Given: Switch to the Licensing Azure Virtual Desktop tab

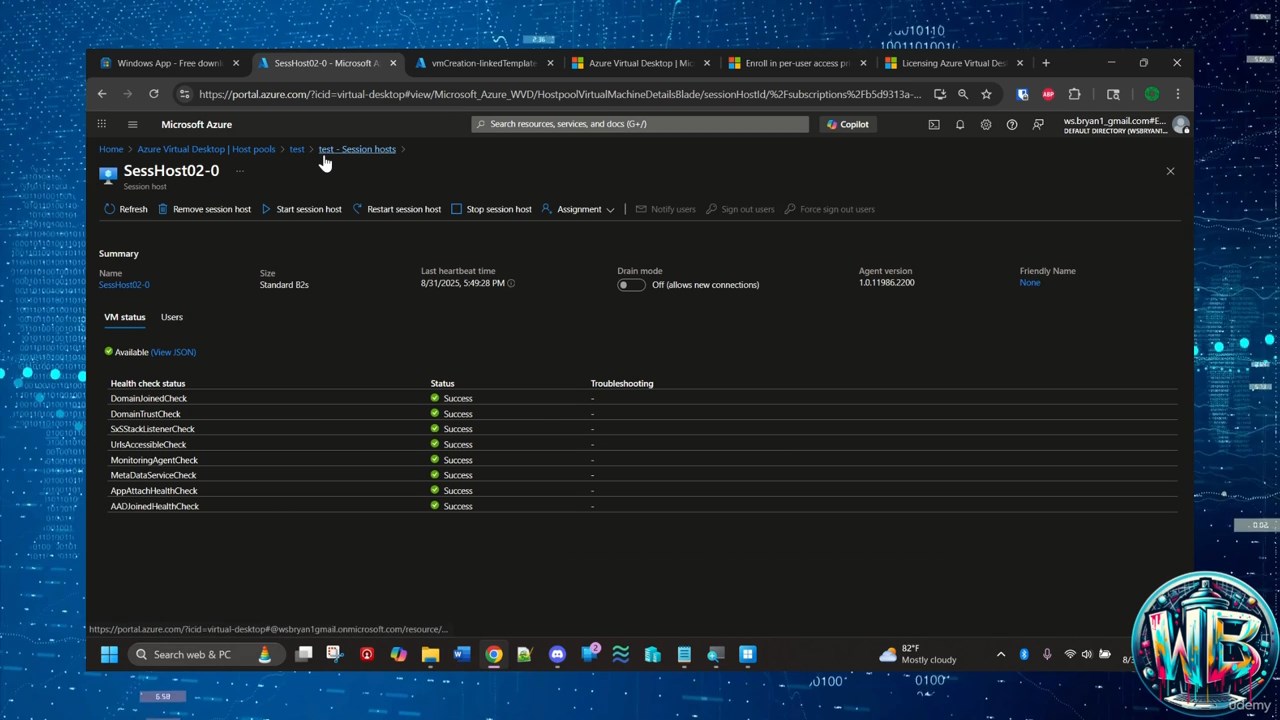Looking at the screenshot, I should point(954,63).
